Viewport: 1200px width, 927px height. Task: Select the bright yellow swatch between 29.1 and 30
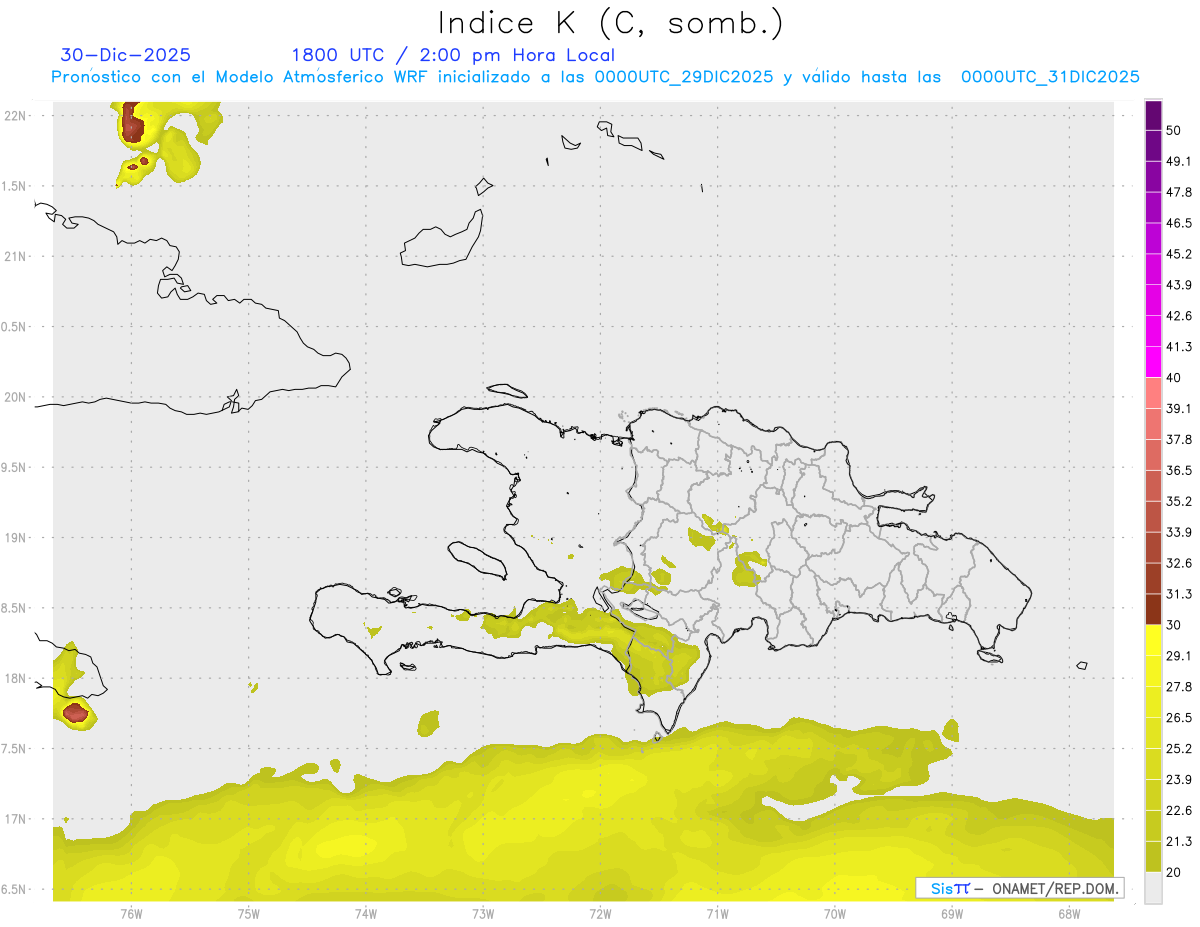tap(1154, 640)
